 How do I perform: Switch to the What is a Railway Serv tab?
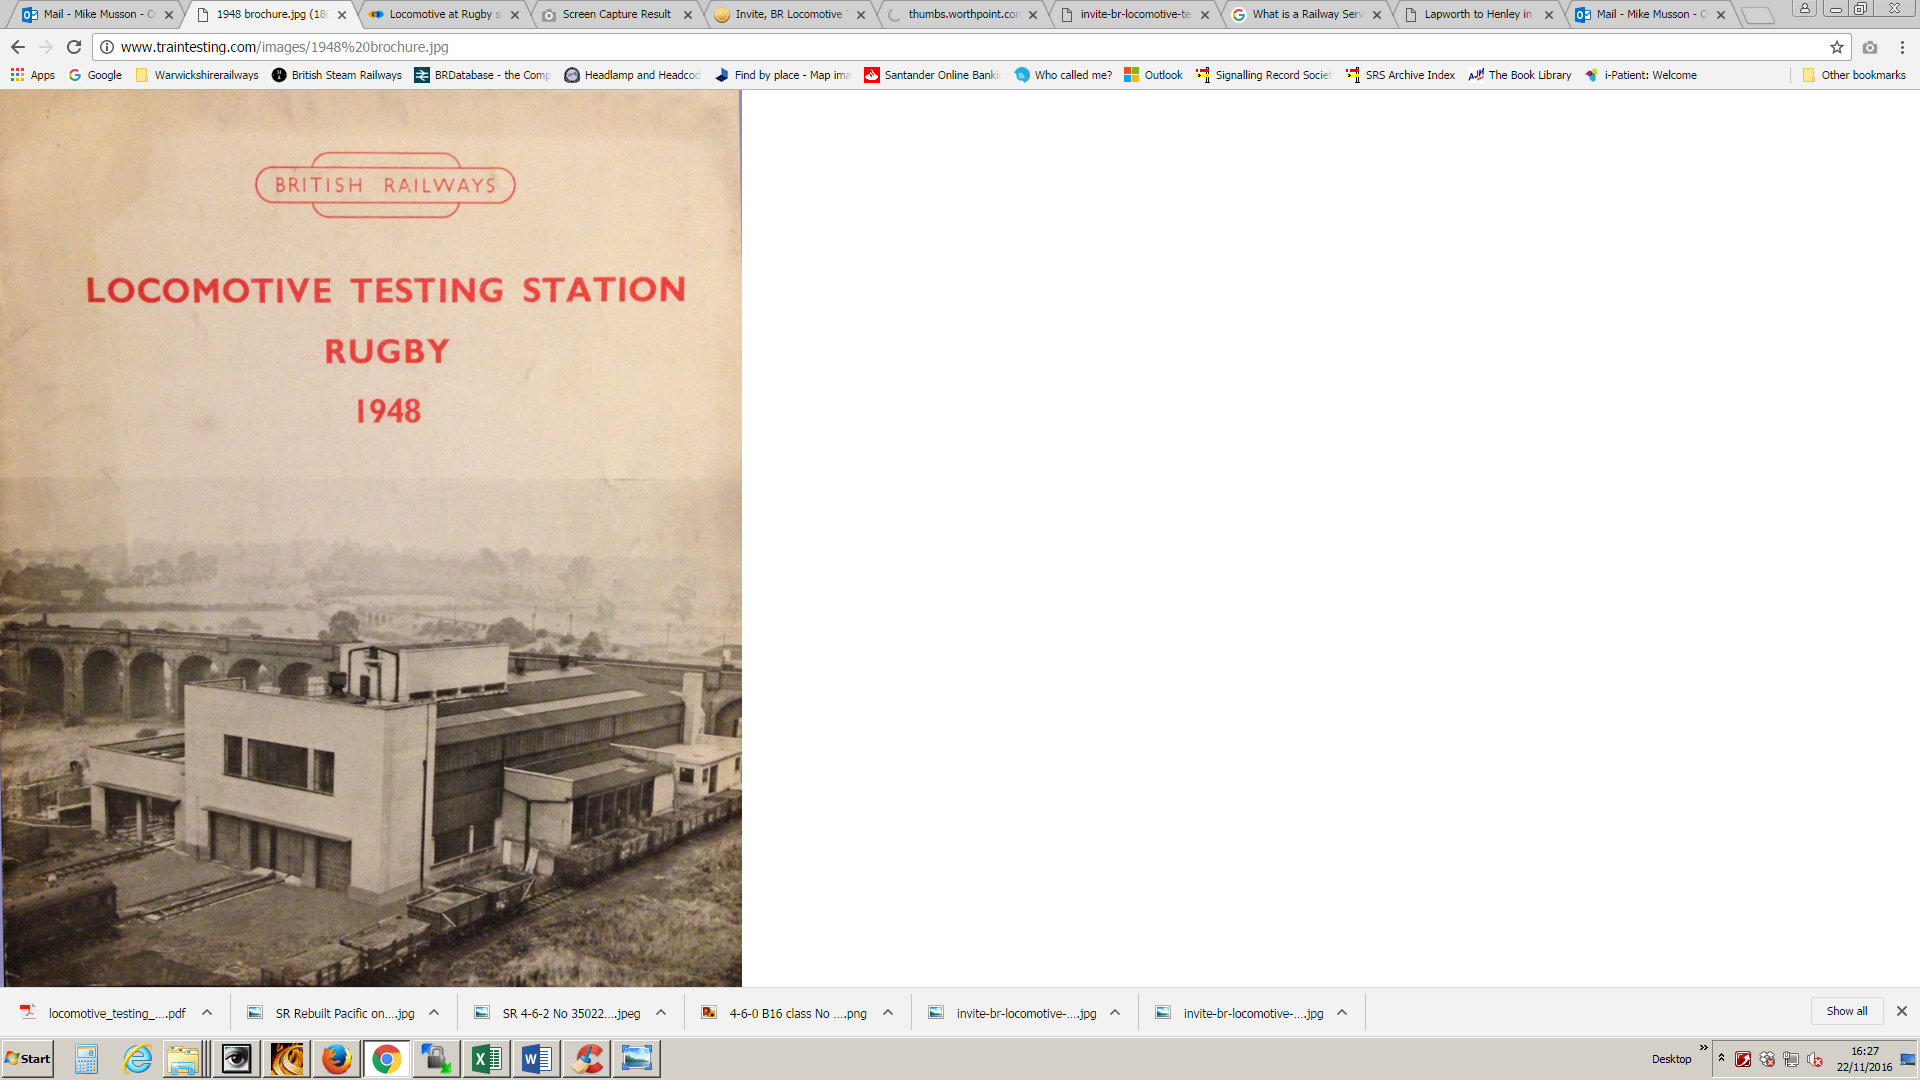[1304, 15]
